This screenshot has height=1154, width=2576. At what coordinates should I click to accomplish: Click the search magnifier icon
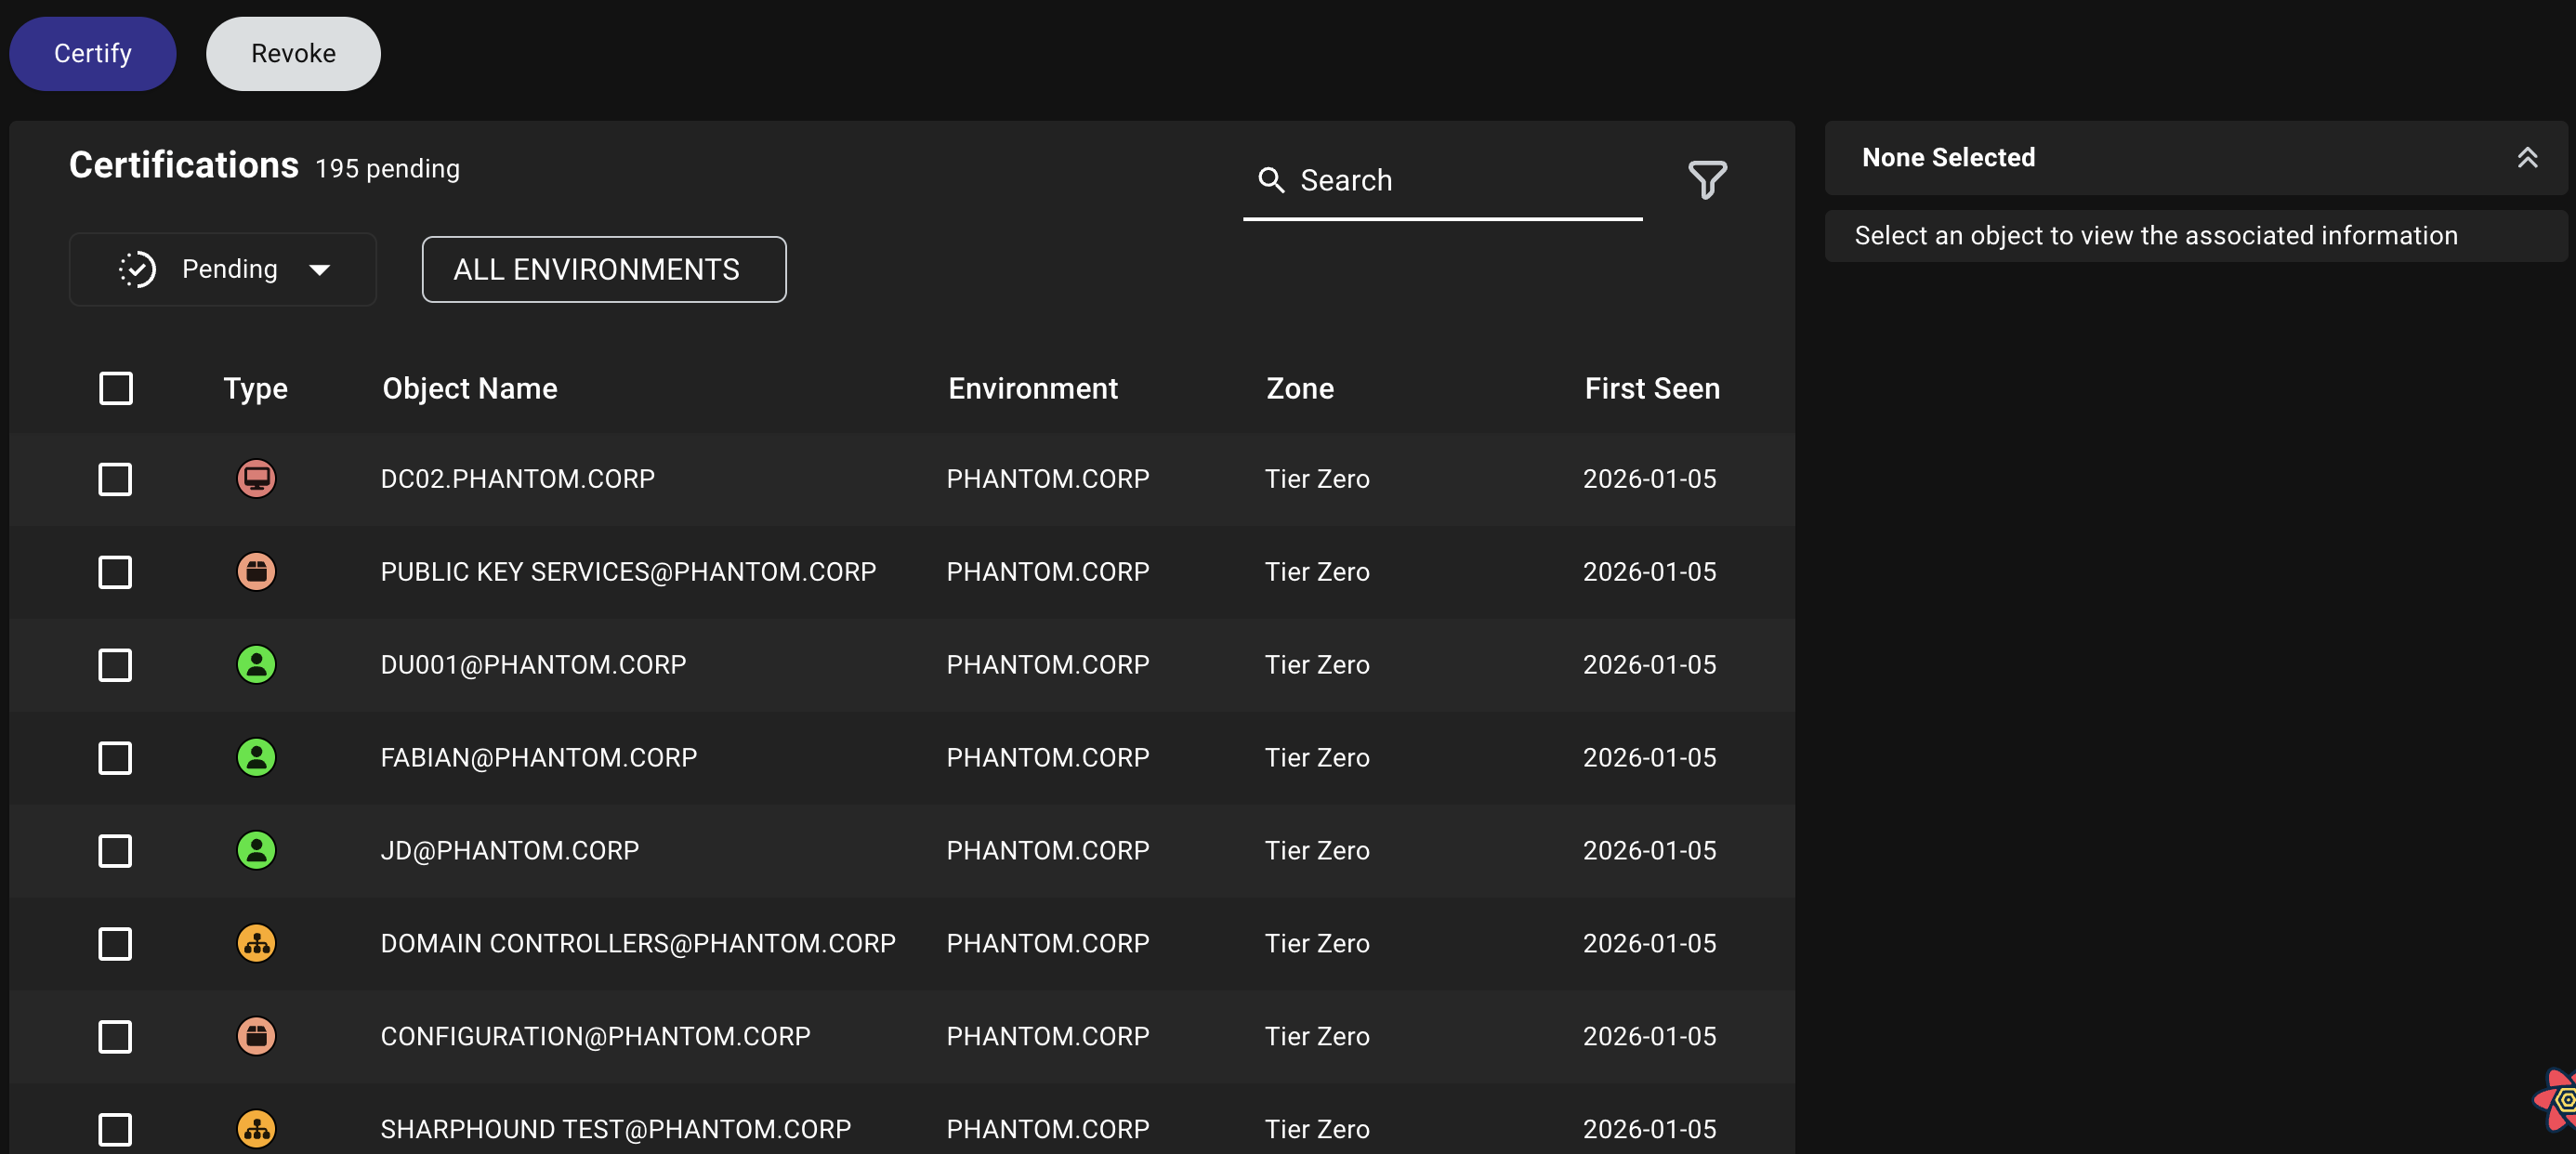(x=1271, y=180)
